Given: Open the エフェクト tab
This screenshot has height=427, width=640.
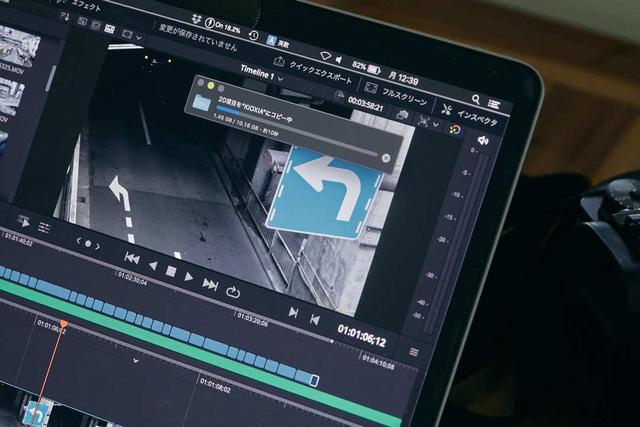Looking at the screenshot, I should click(85, 5).
